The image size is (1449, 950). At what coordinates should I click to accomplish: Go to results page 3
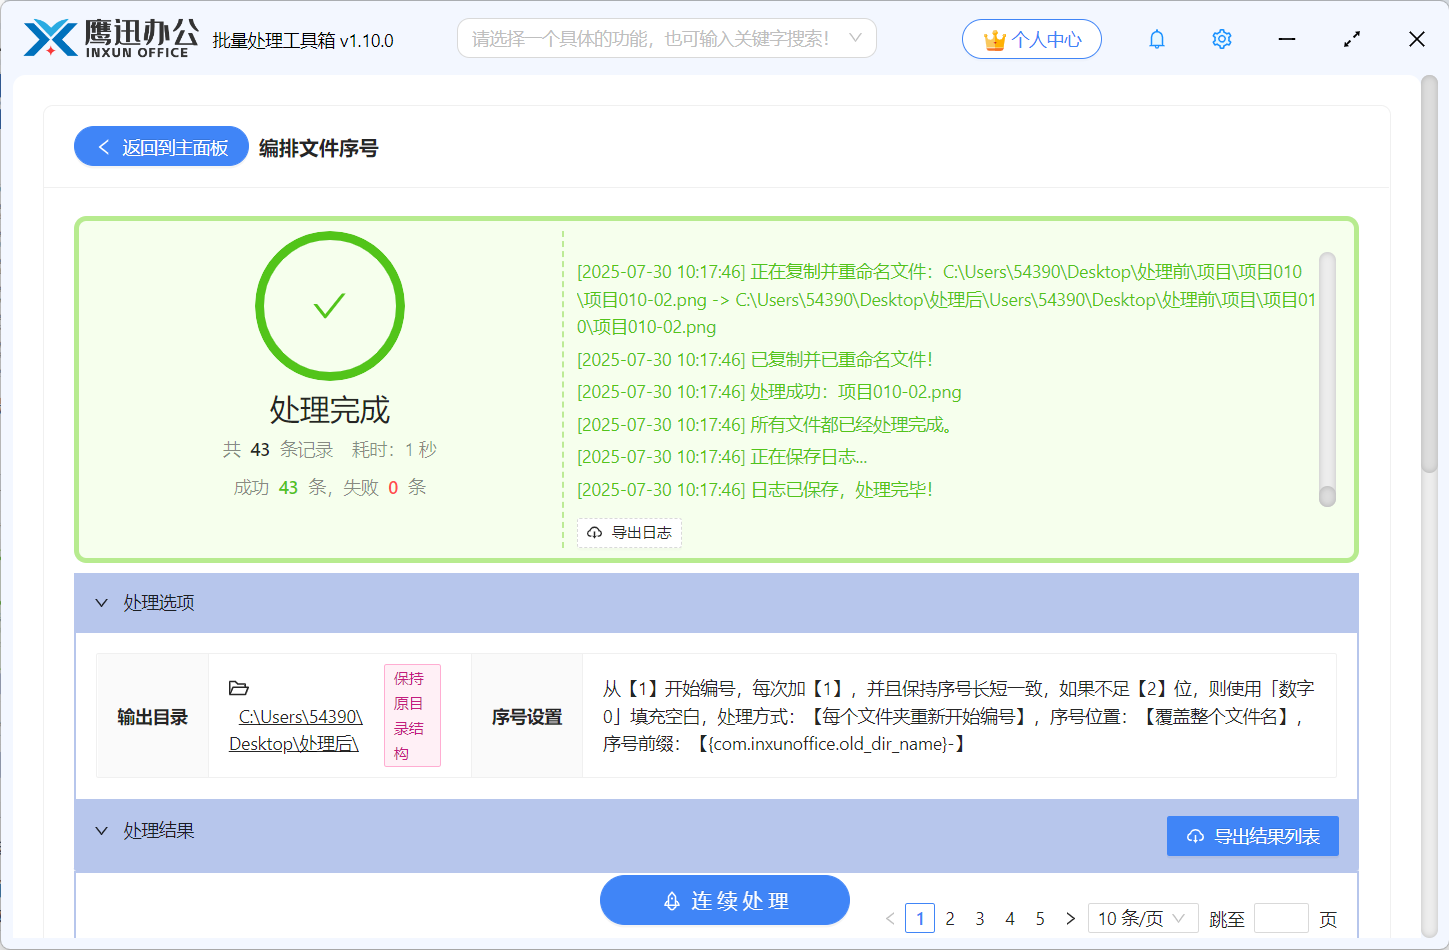pyautogui.click(x=980, y=918)
